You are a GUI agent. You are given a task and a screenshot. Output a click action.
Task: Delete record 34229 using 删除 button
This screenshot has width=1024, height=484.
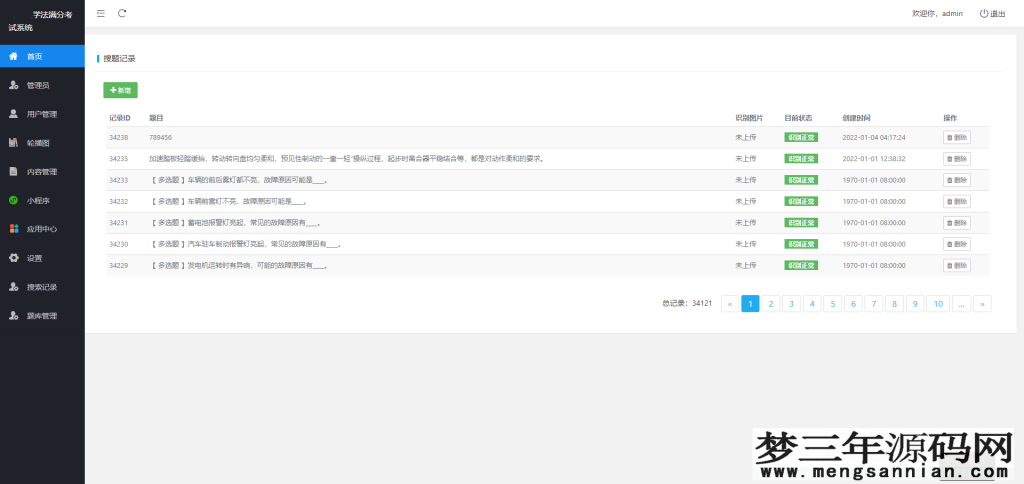tap(956, 265)
